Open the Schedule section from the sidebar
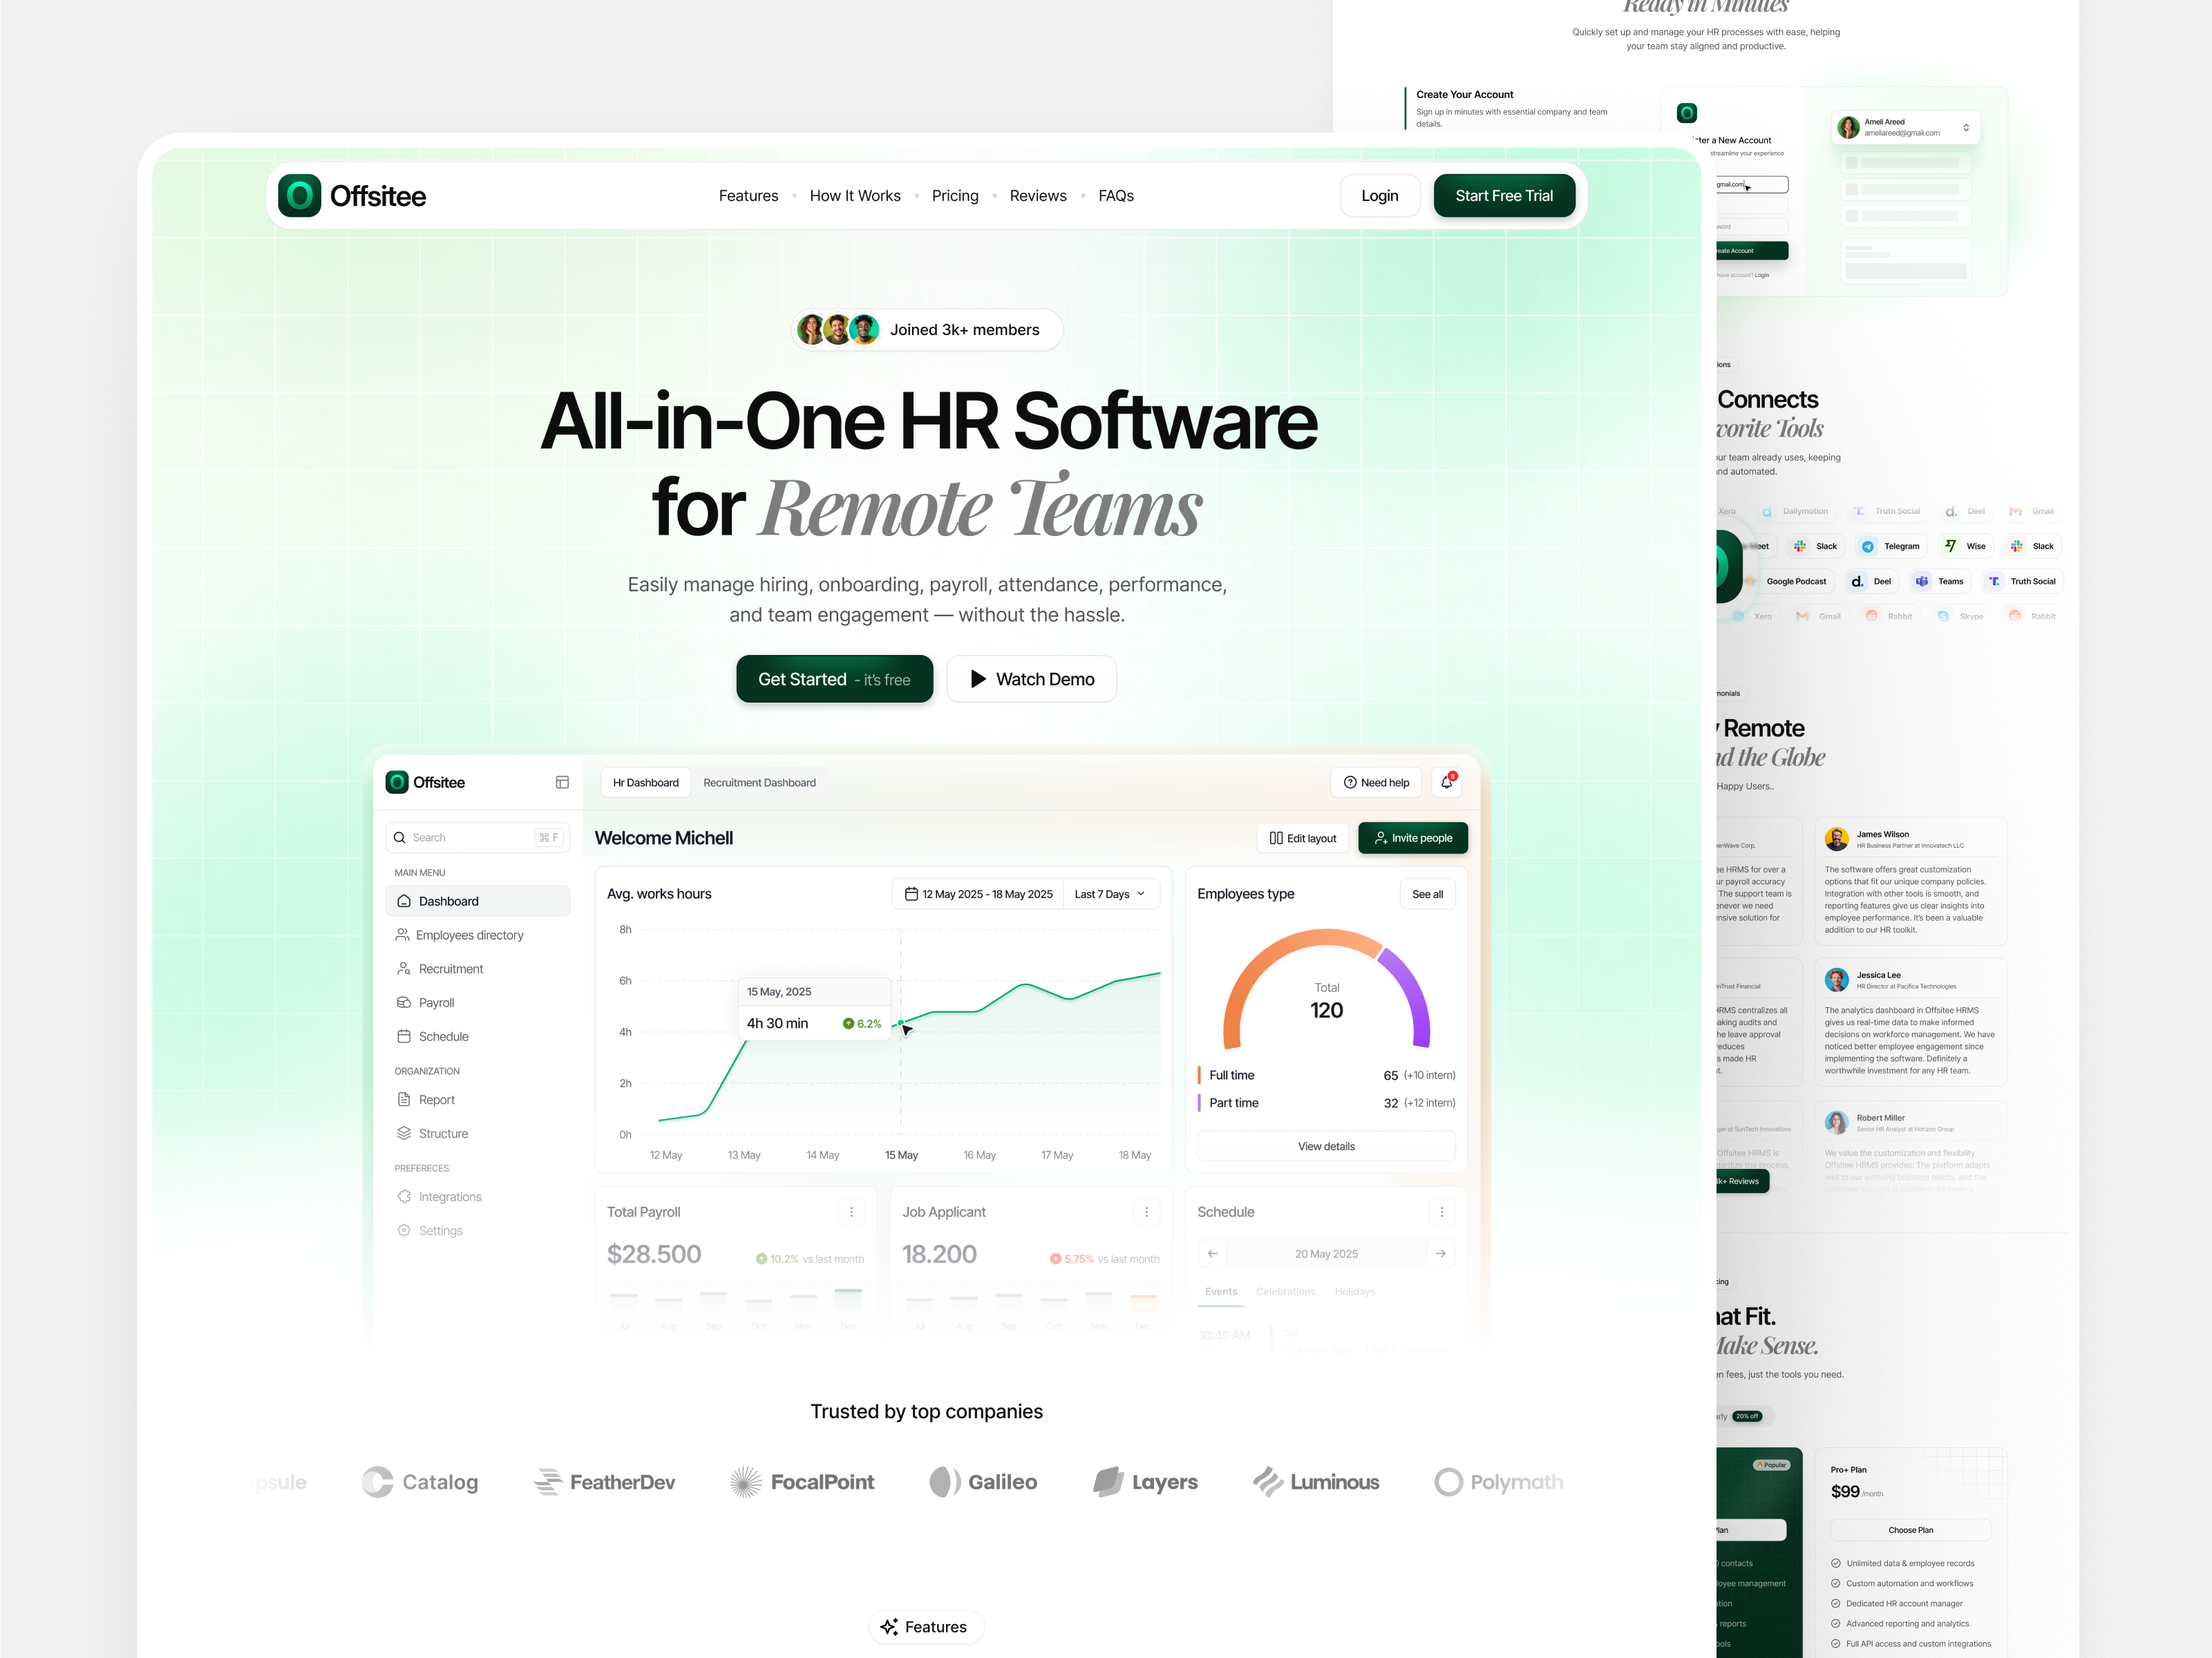 443,1036
